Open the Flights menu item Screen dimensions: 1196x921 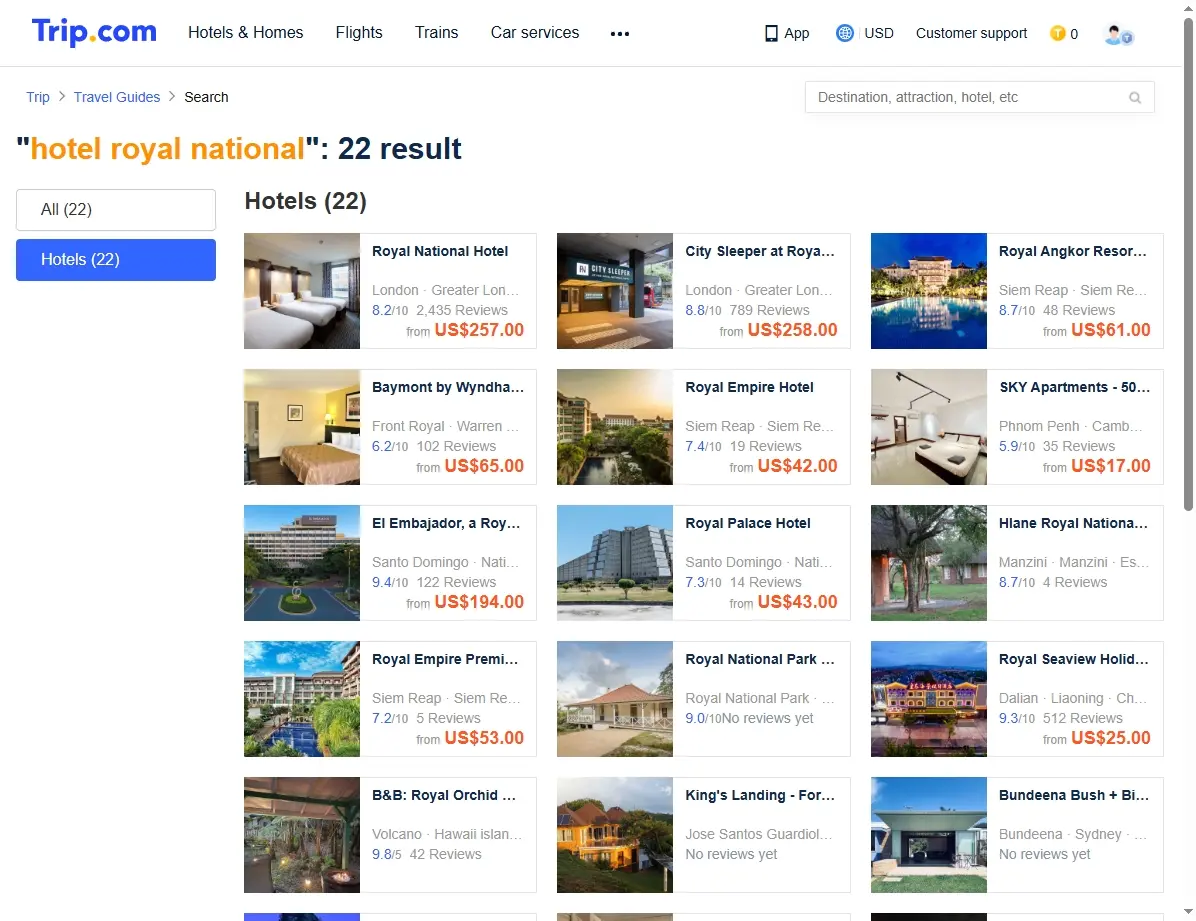359,33
